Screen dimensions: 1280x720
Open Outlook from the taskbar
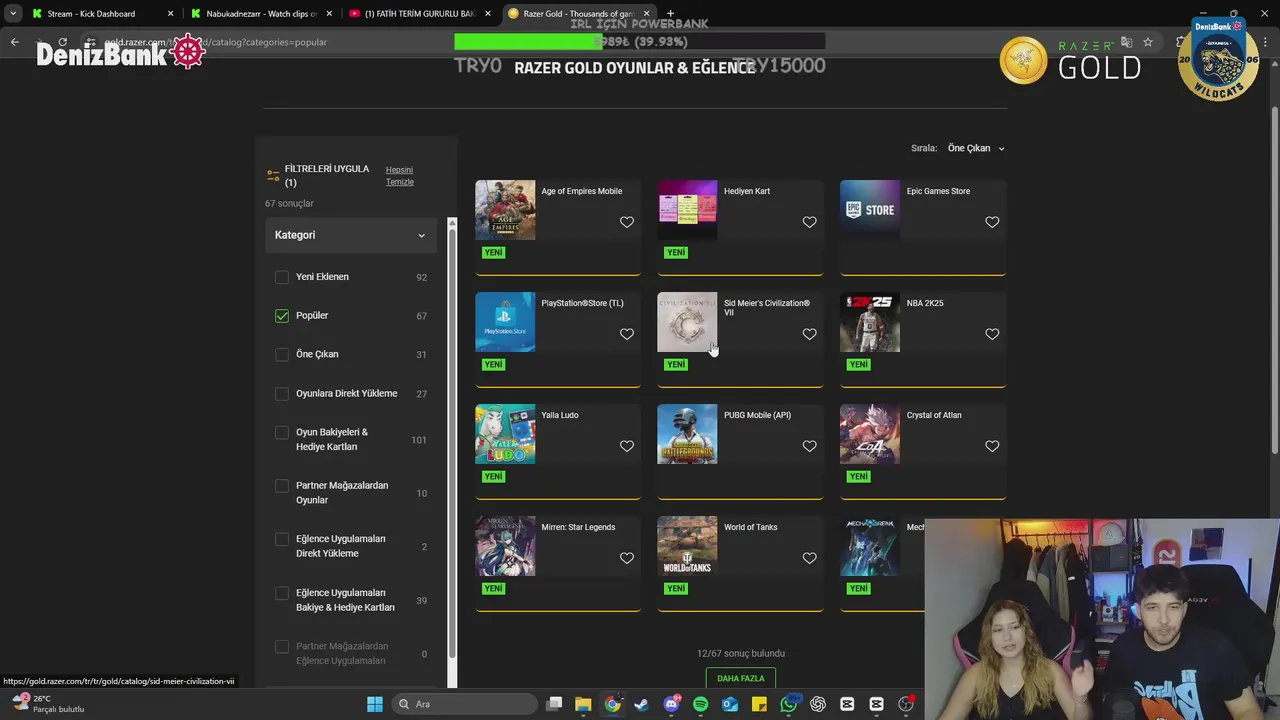pyautogui.click(x=730, y=704)
